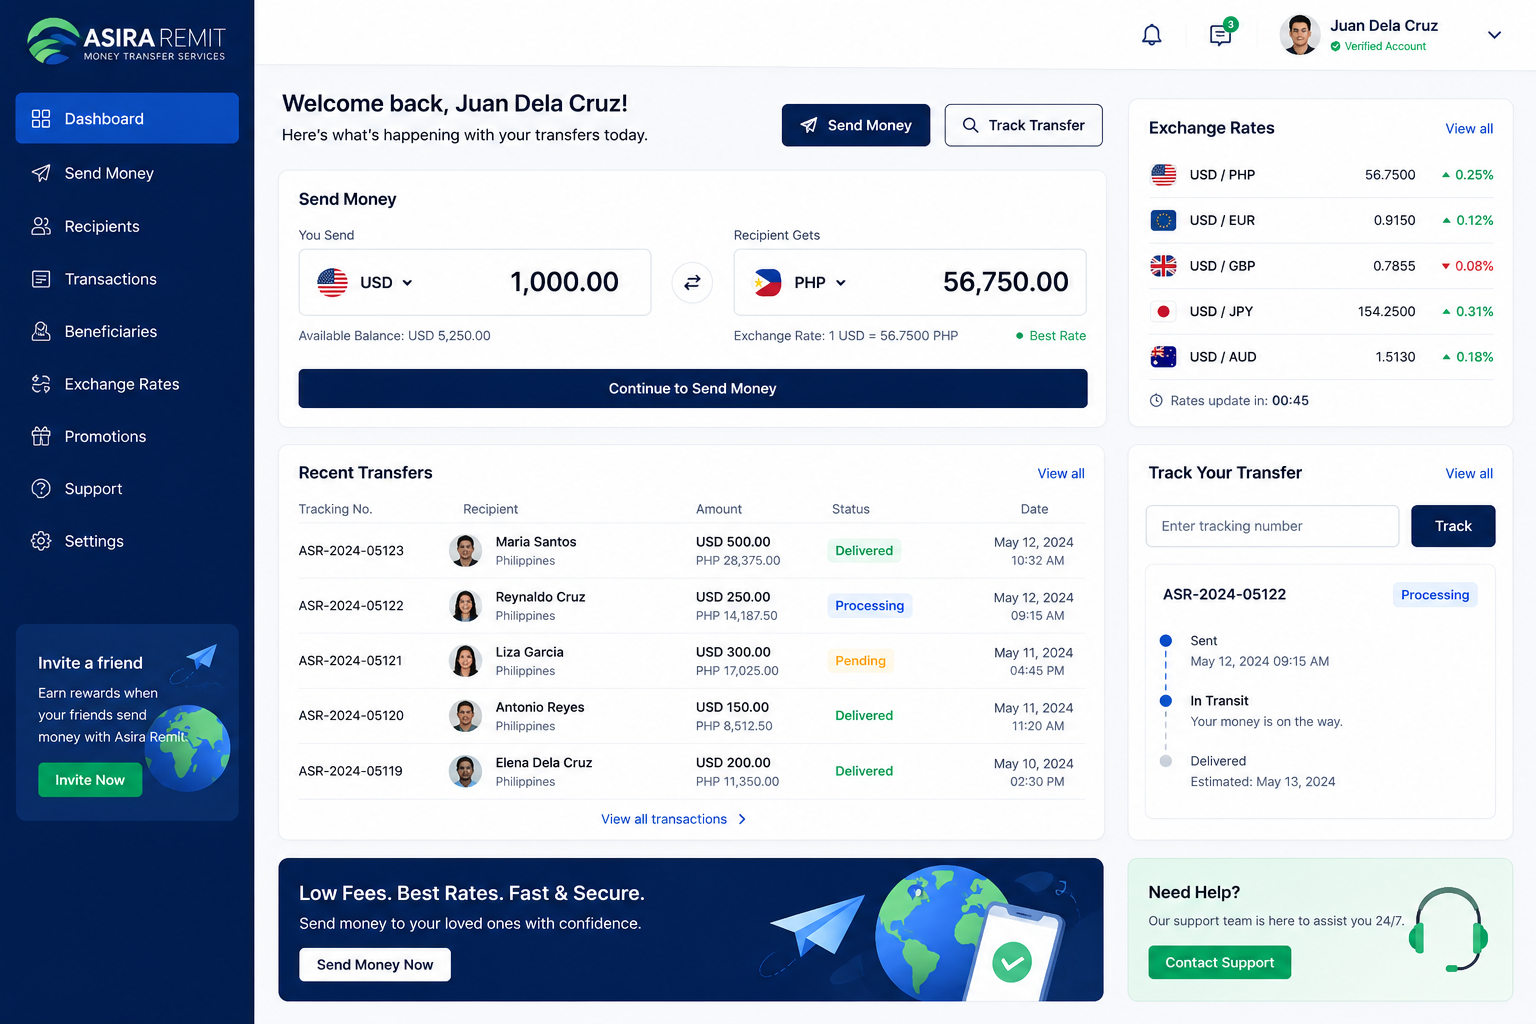Click the Processing status of Reynaldo Cruz
Viewport: 1536px width, 1024px height.
869,605
